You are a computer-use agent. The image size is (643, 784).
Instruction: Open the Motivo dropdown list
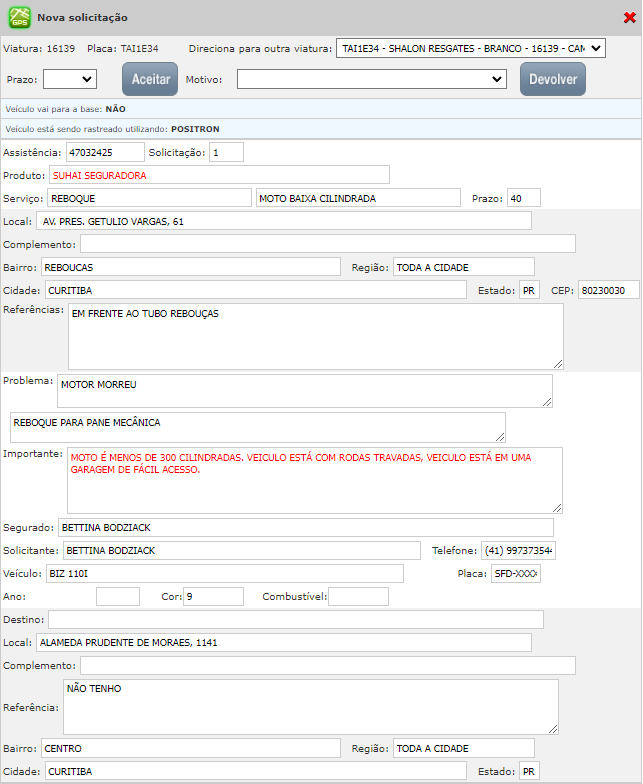coord(372,79)
